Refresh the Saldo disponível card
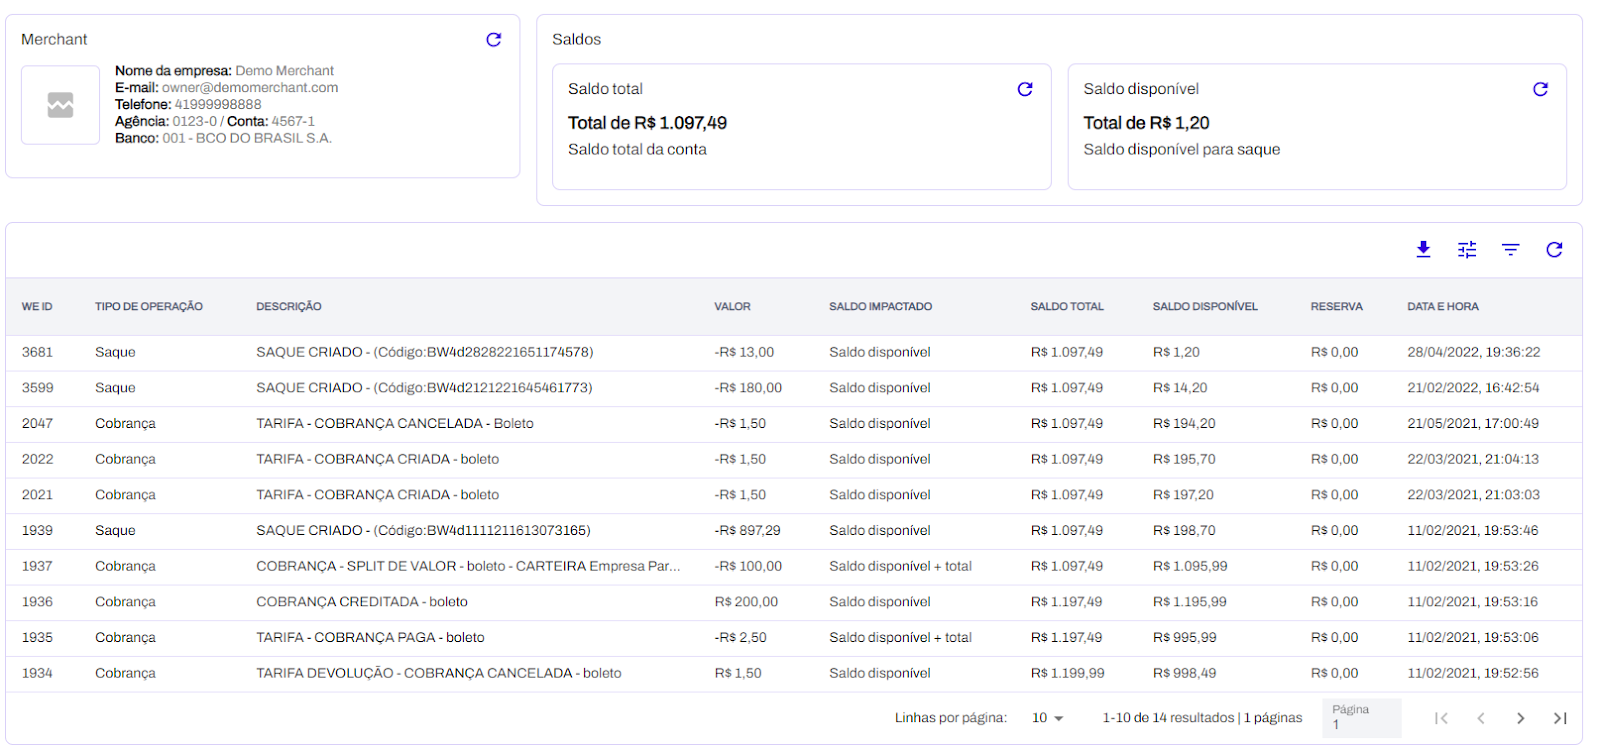Viewport: 1600px width, 750px height. (1540, 89)
